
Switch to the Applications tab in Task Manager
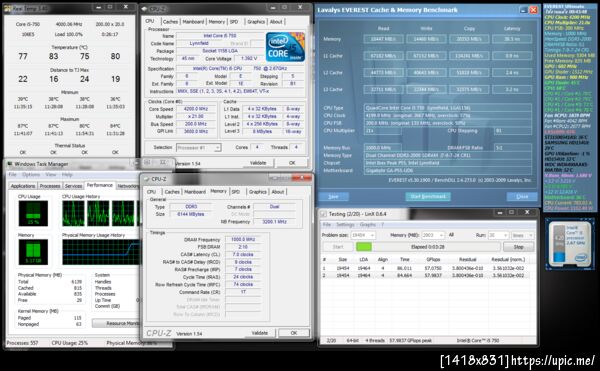point(23,186)
